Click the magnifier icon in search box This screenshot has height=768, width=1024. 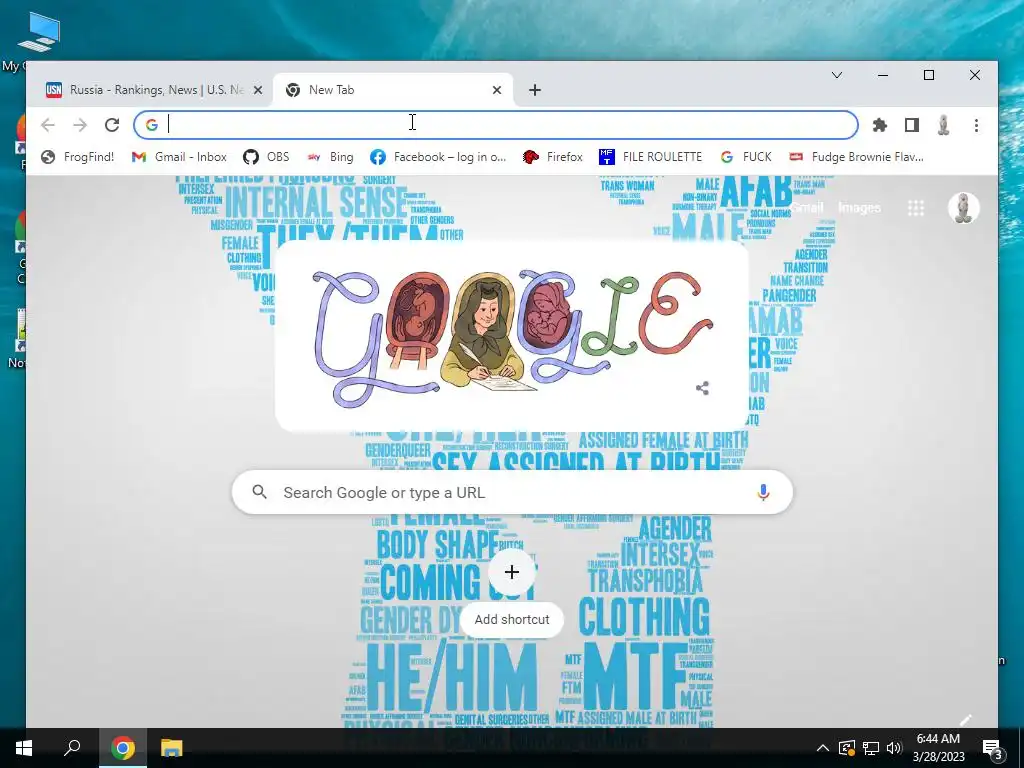[x=259, y=492]
